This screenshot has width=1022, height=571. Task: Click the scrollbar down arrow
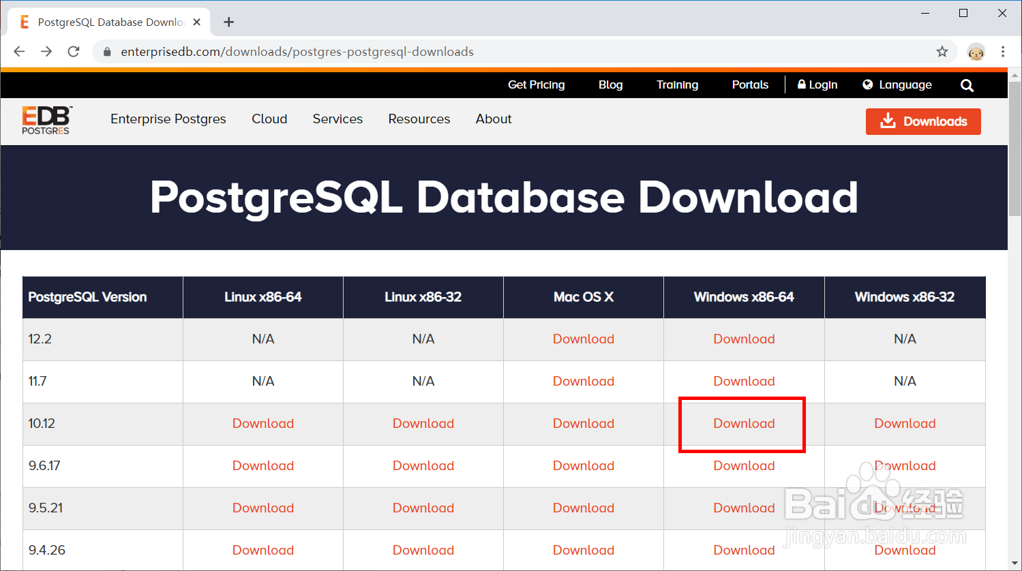[x=1015, y=563]
